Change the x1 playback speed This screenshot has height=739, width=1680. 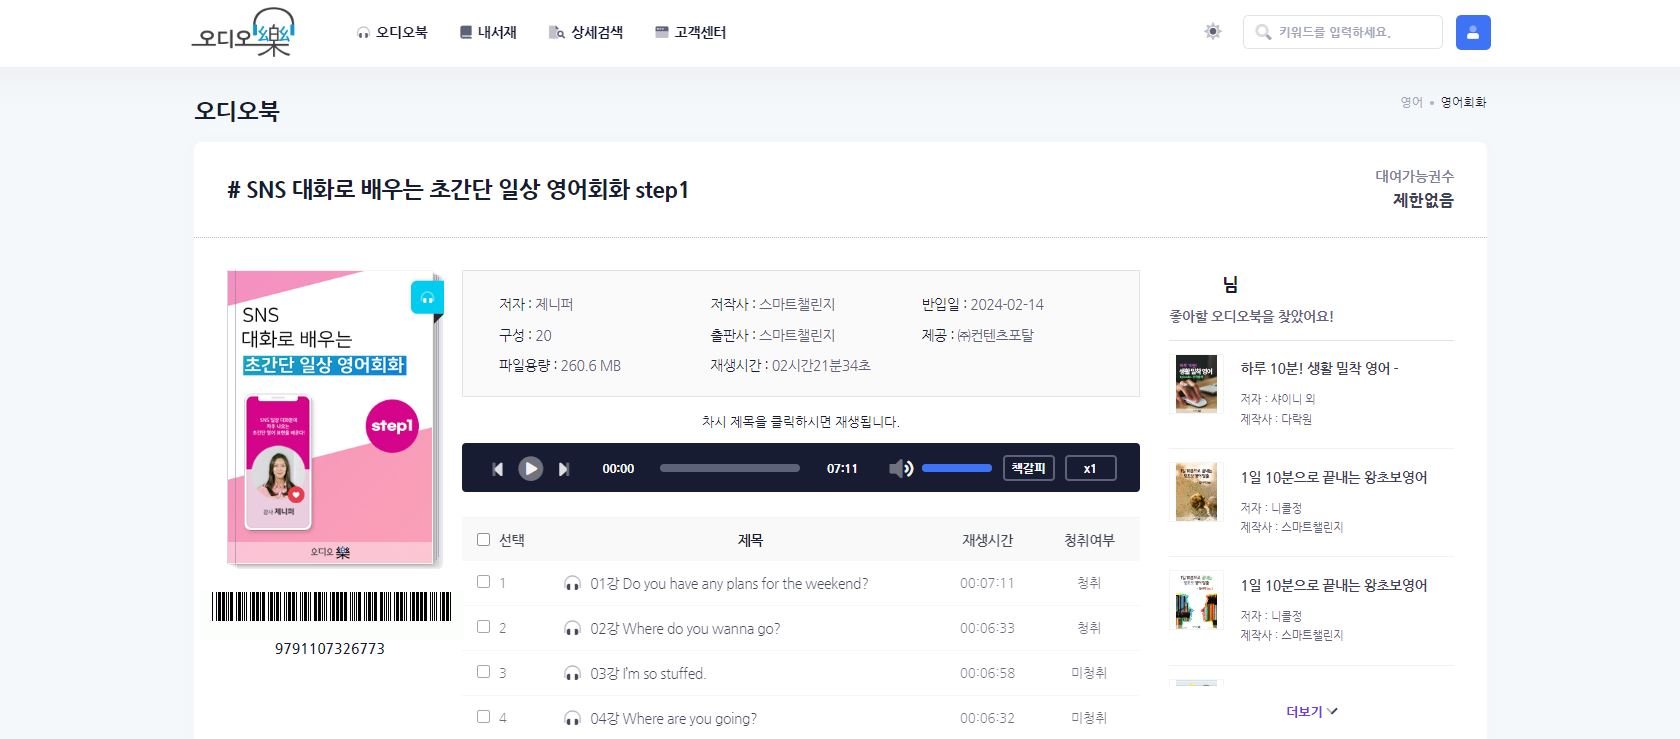[1090, 468]
